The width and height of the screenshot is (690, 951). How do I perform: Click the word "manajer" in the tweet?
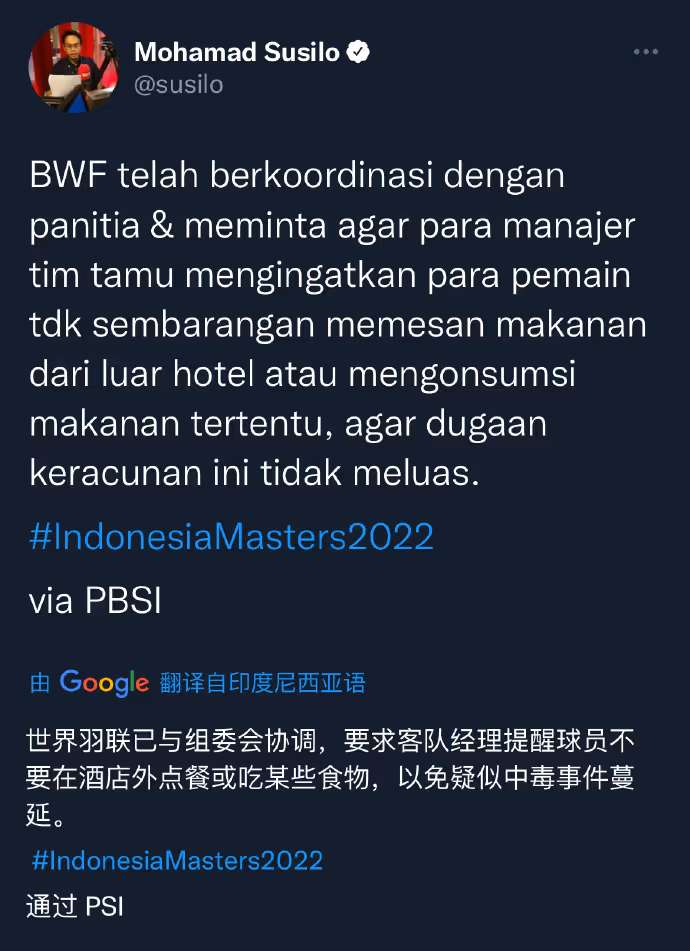click(569, 226)
